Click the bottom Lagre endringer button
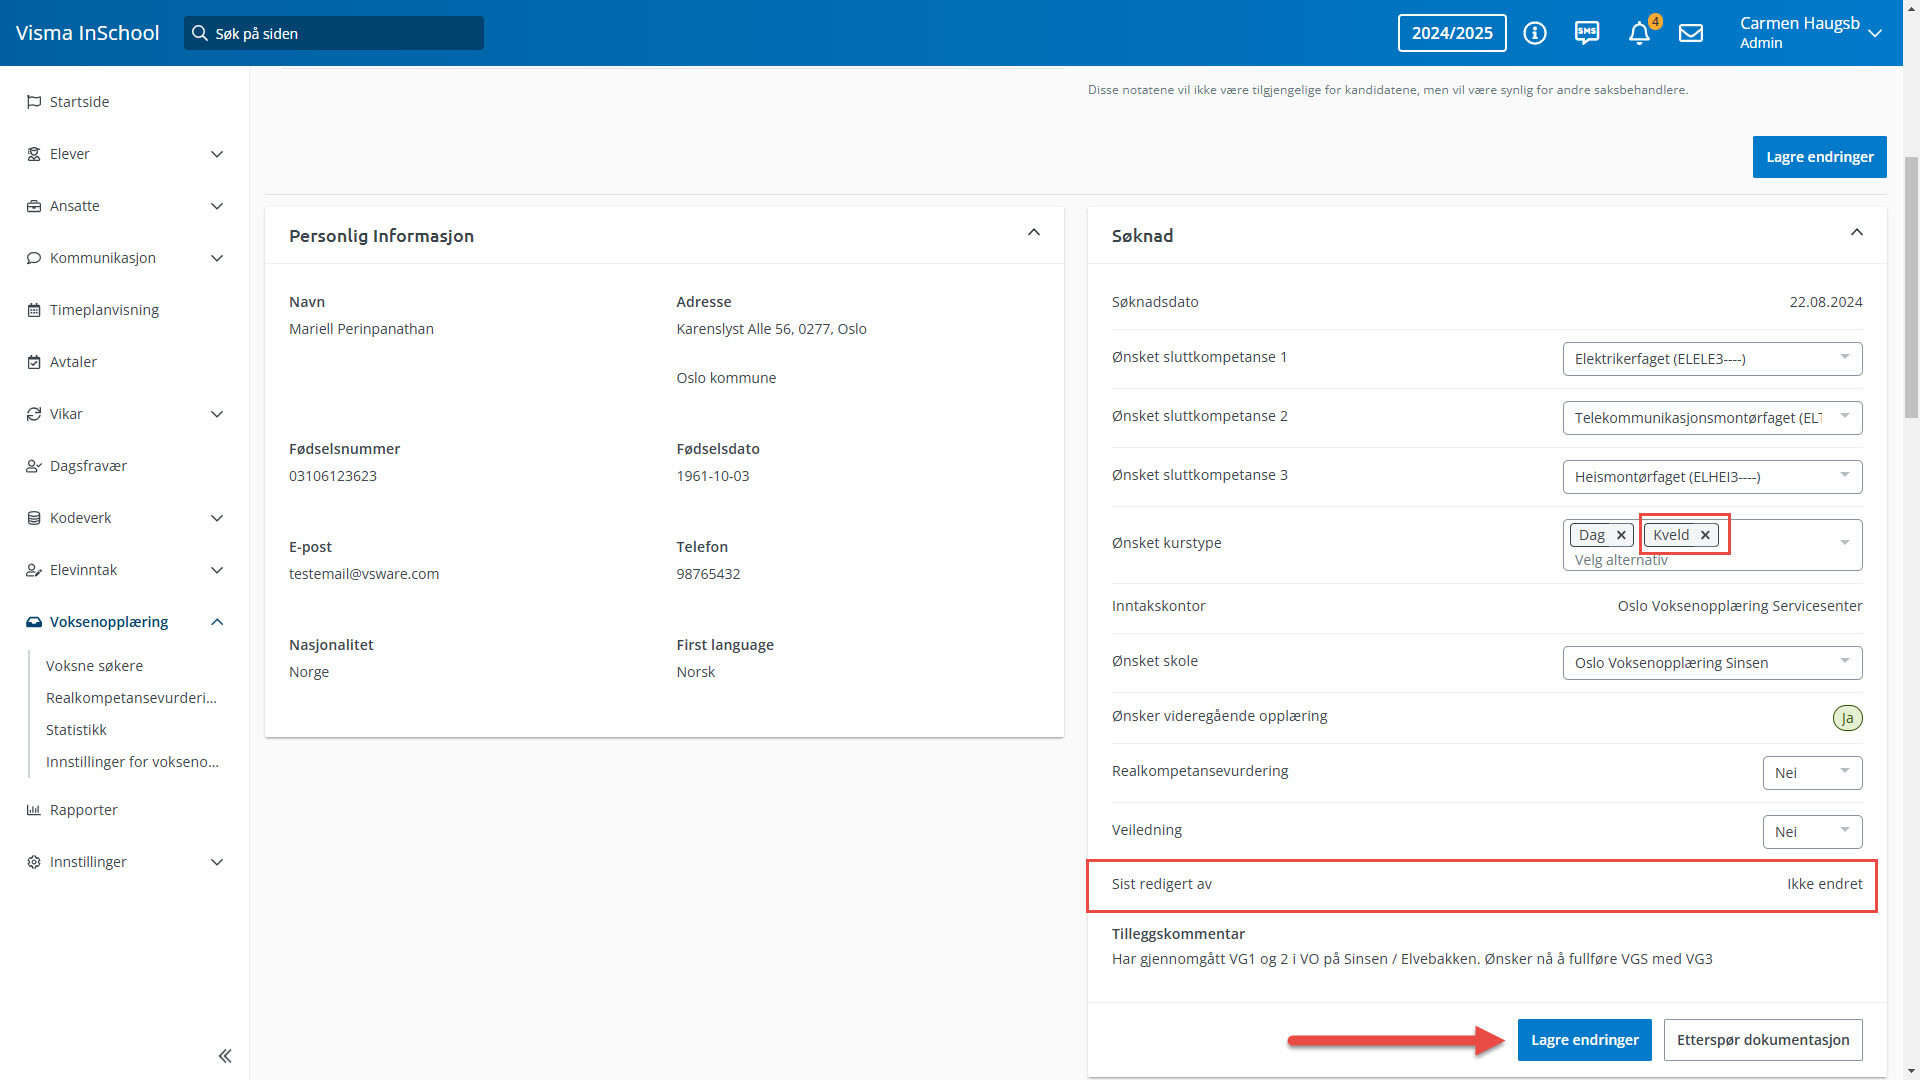Image resolution: width=1920 pixels, height=1080 pixels. pyautogui.click(x=1584, y=1040)
